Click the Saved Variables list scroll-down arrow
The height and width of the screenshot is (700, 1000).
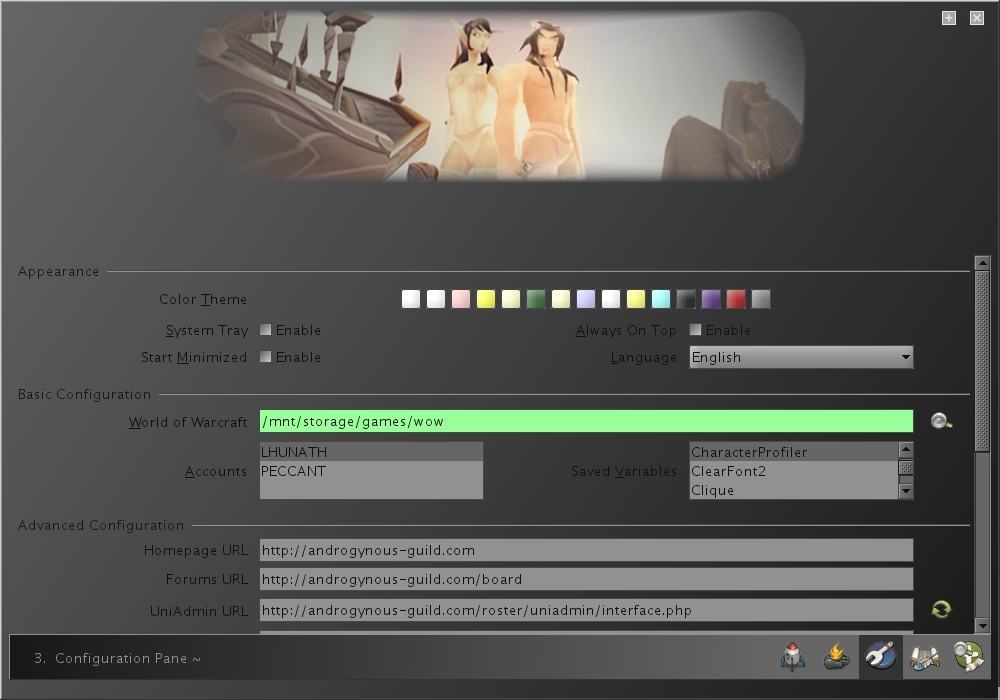906,491
